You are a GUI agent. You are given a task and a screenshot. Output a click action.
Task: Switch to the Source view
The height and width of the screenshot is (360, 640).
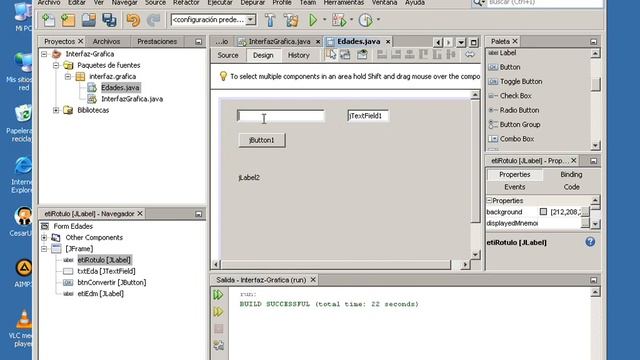228,55
